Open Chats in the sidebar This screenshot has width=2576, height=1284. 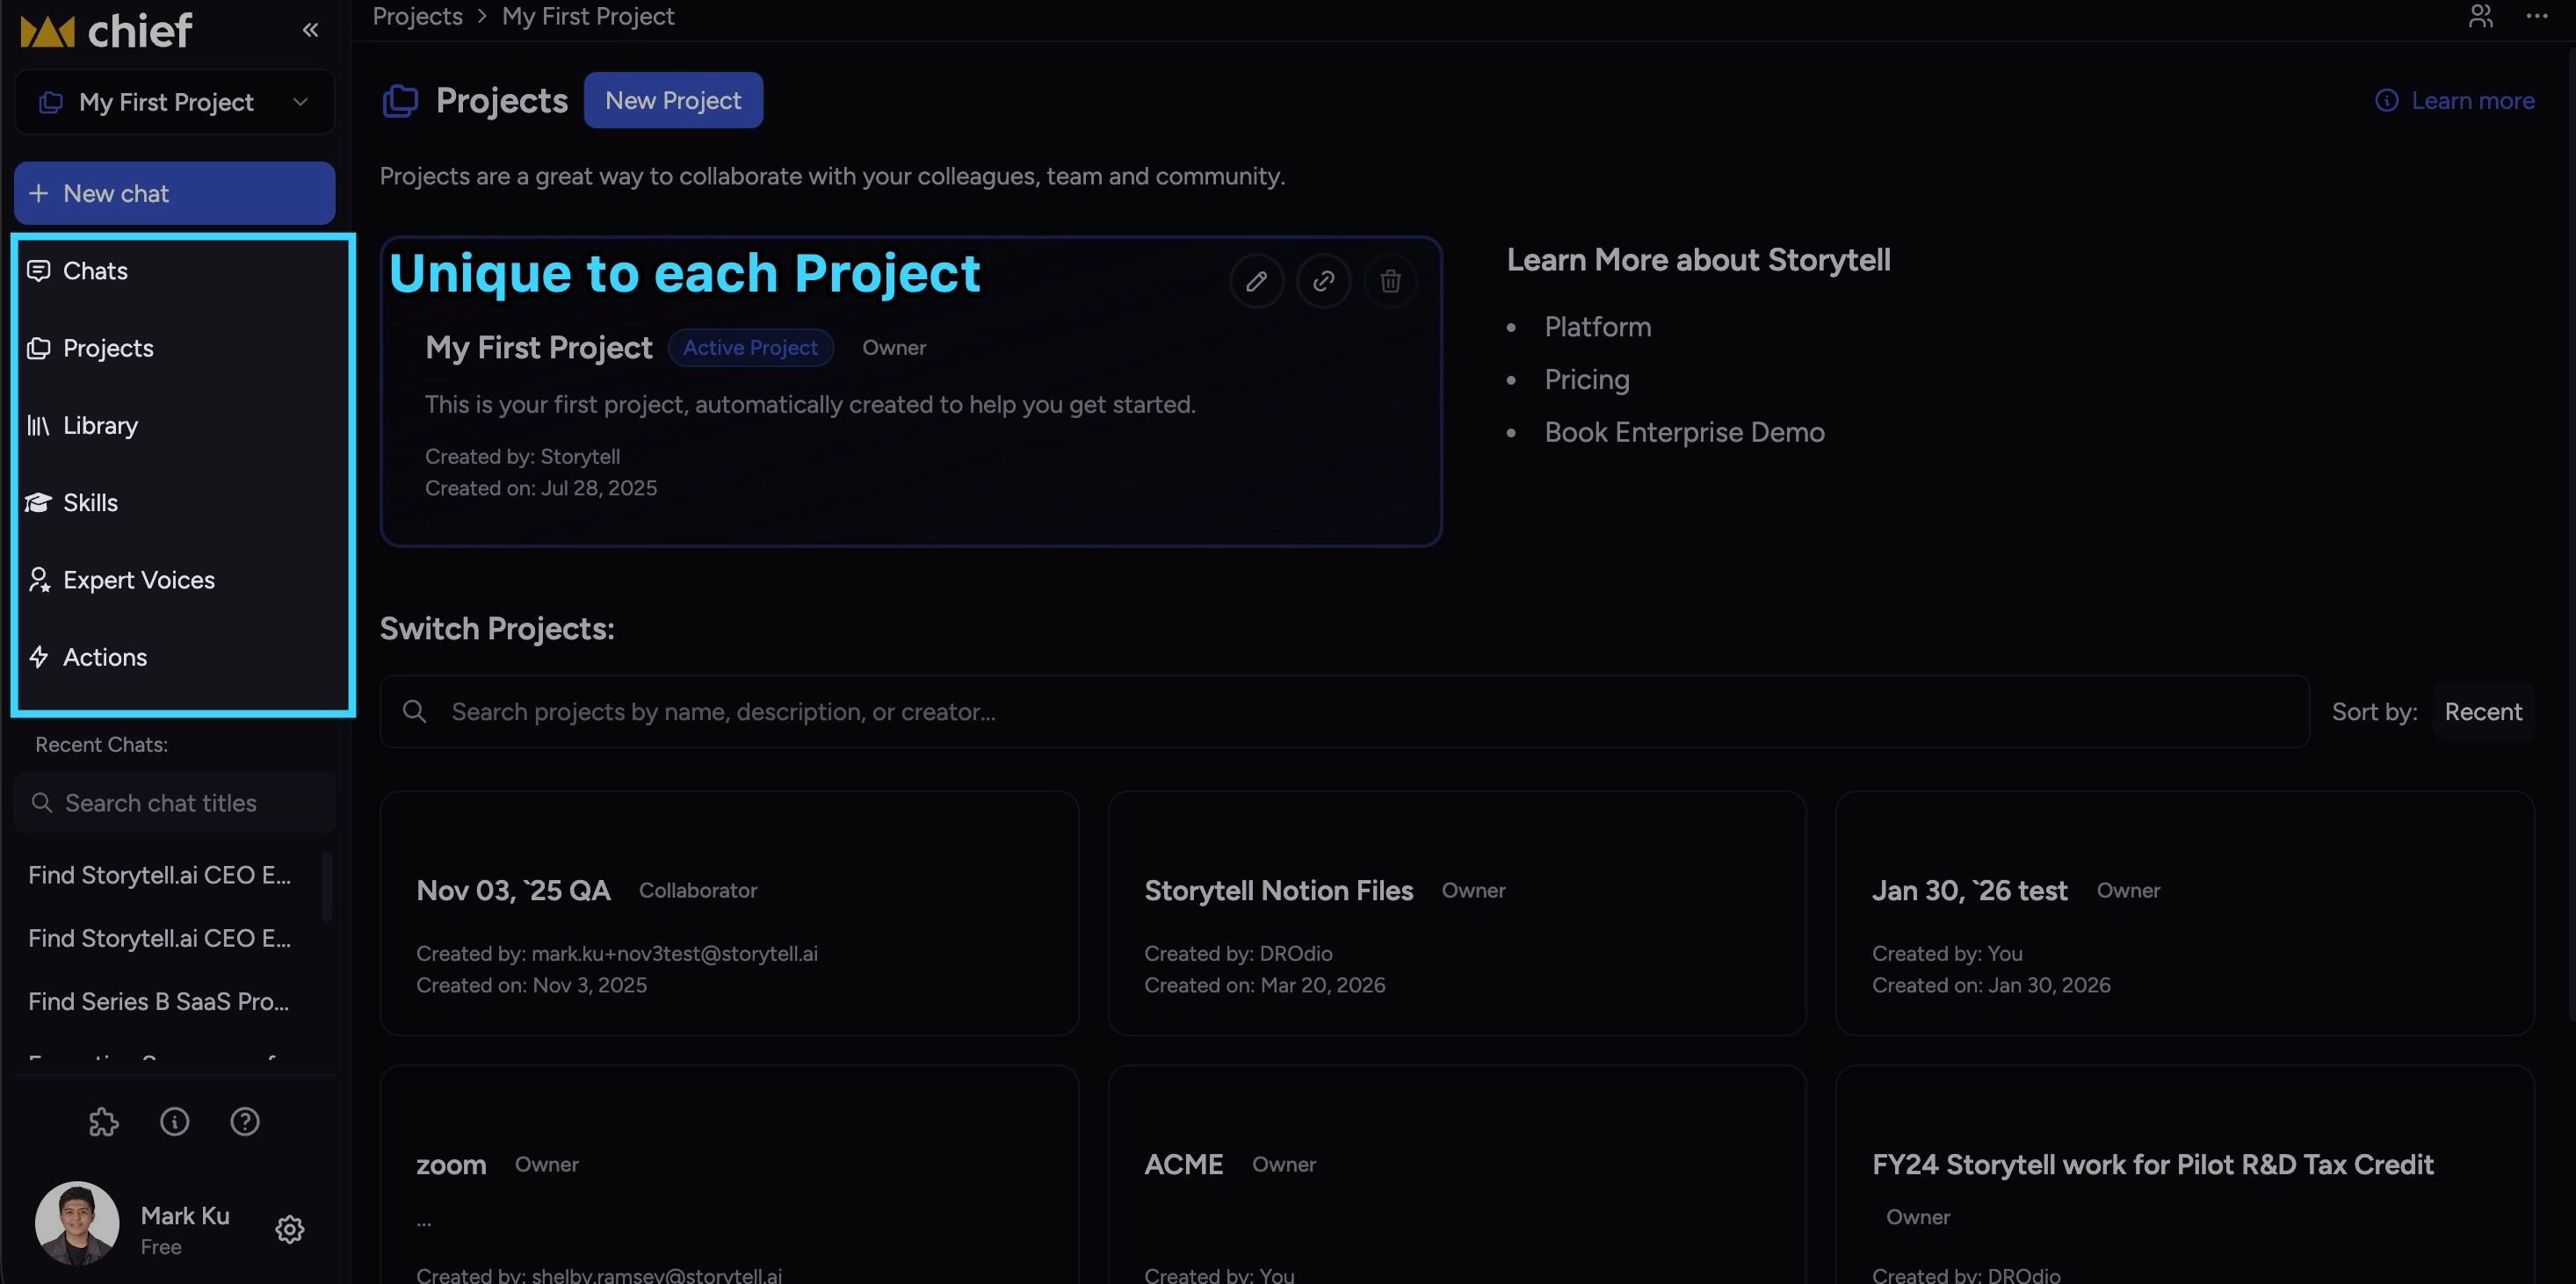pyautogui.click(x=95, y=271)
